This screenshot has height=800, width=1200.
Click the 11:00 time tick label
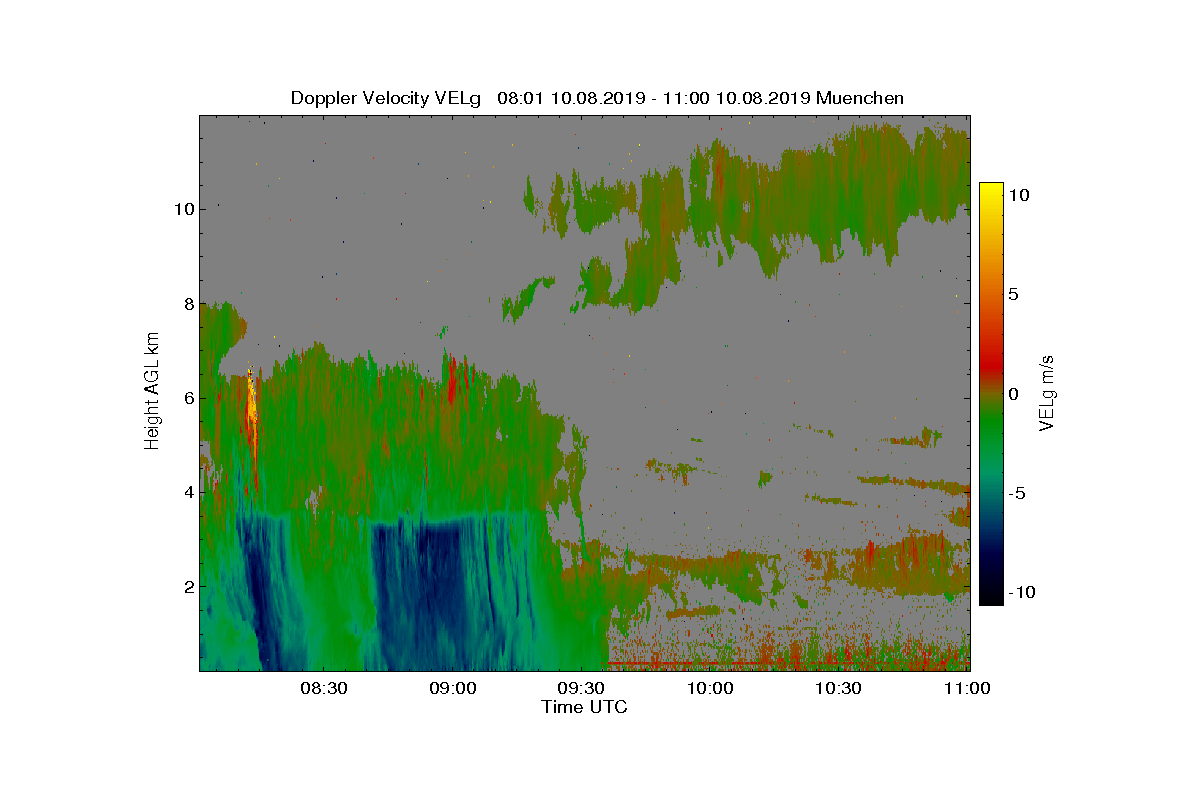[966, 688]
